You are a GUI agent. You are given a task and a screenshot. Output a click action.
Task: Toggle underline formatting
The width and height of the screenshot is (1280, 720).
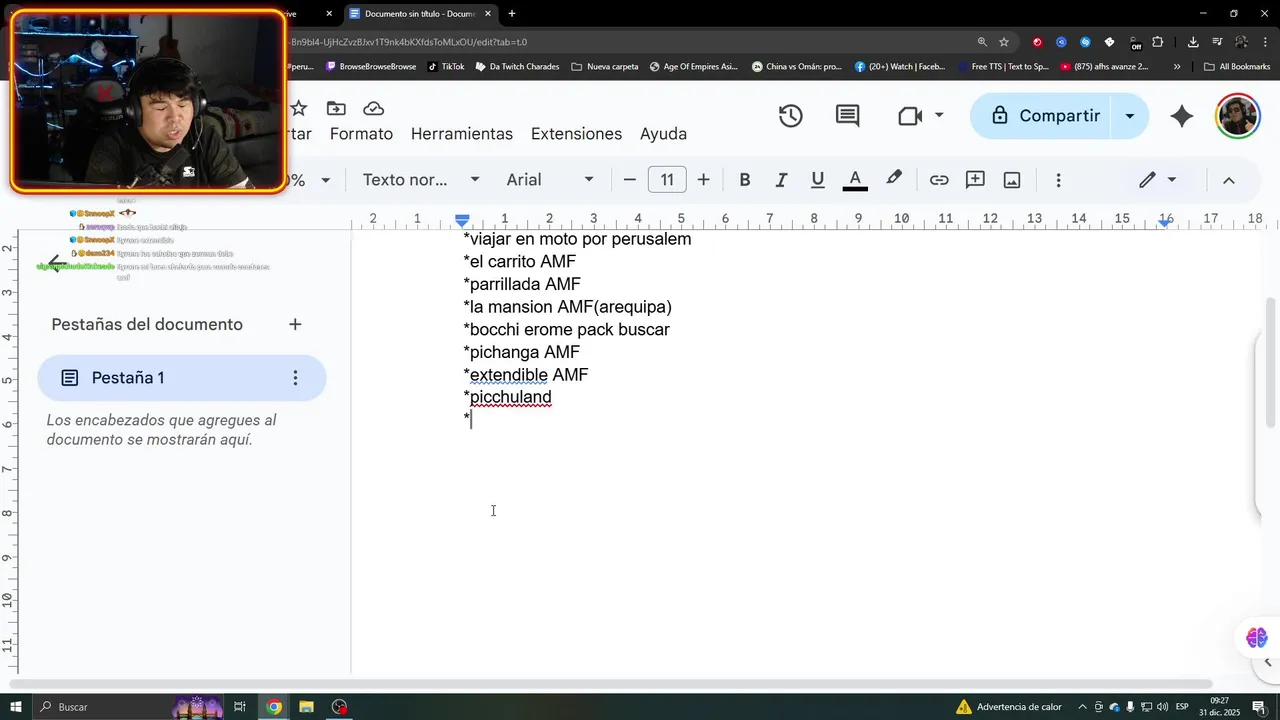[818, 180]
